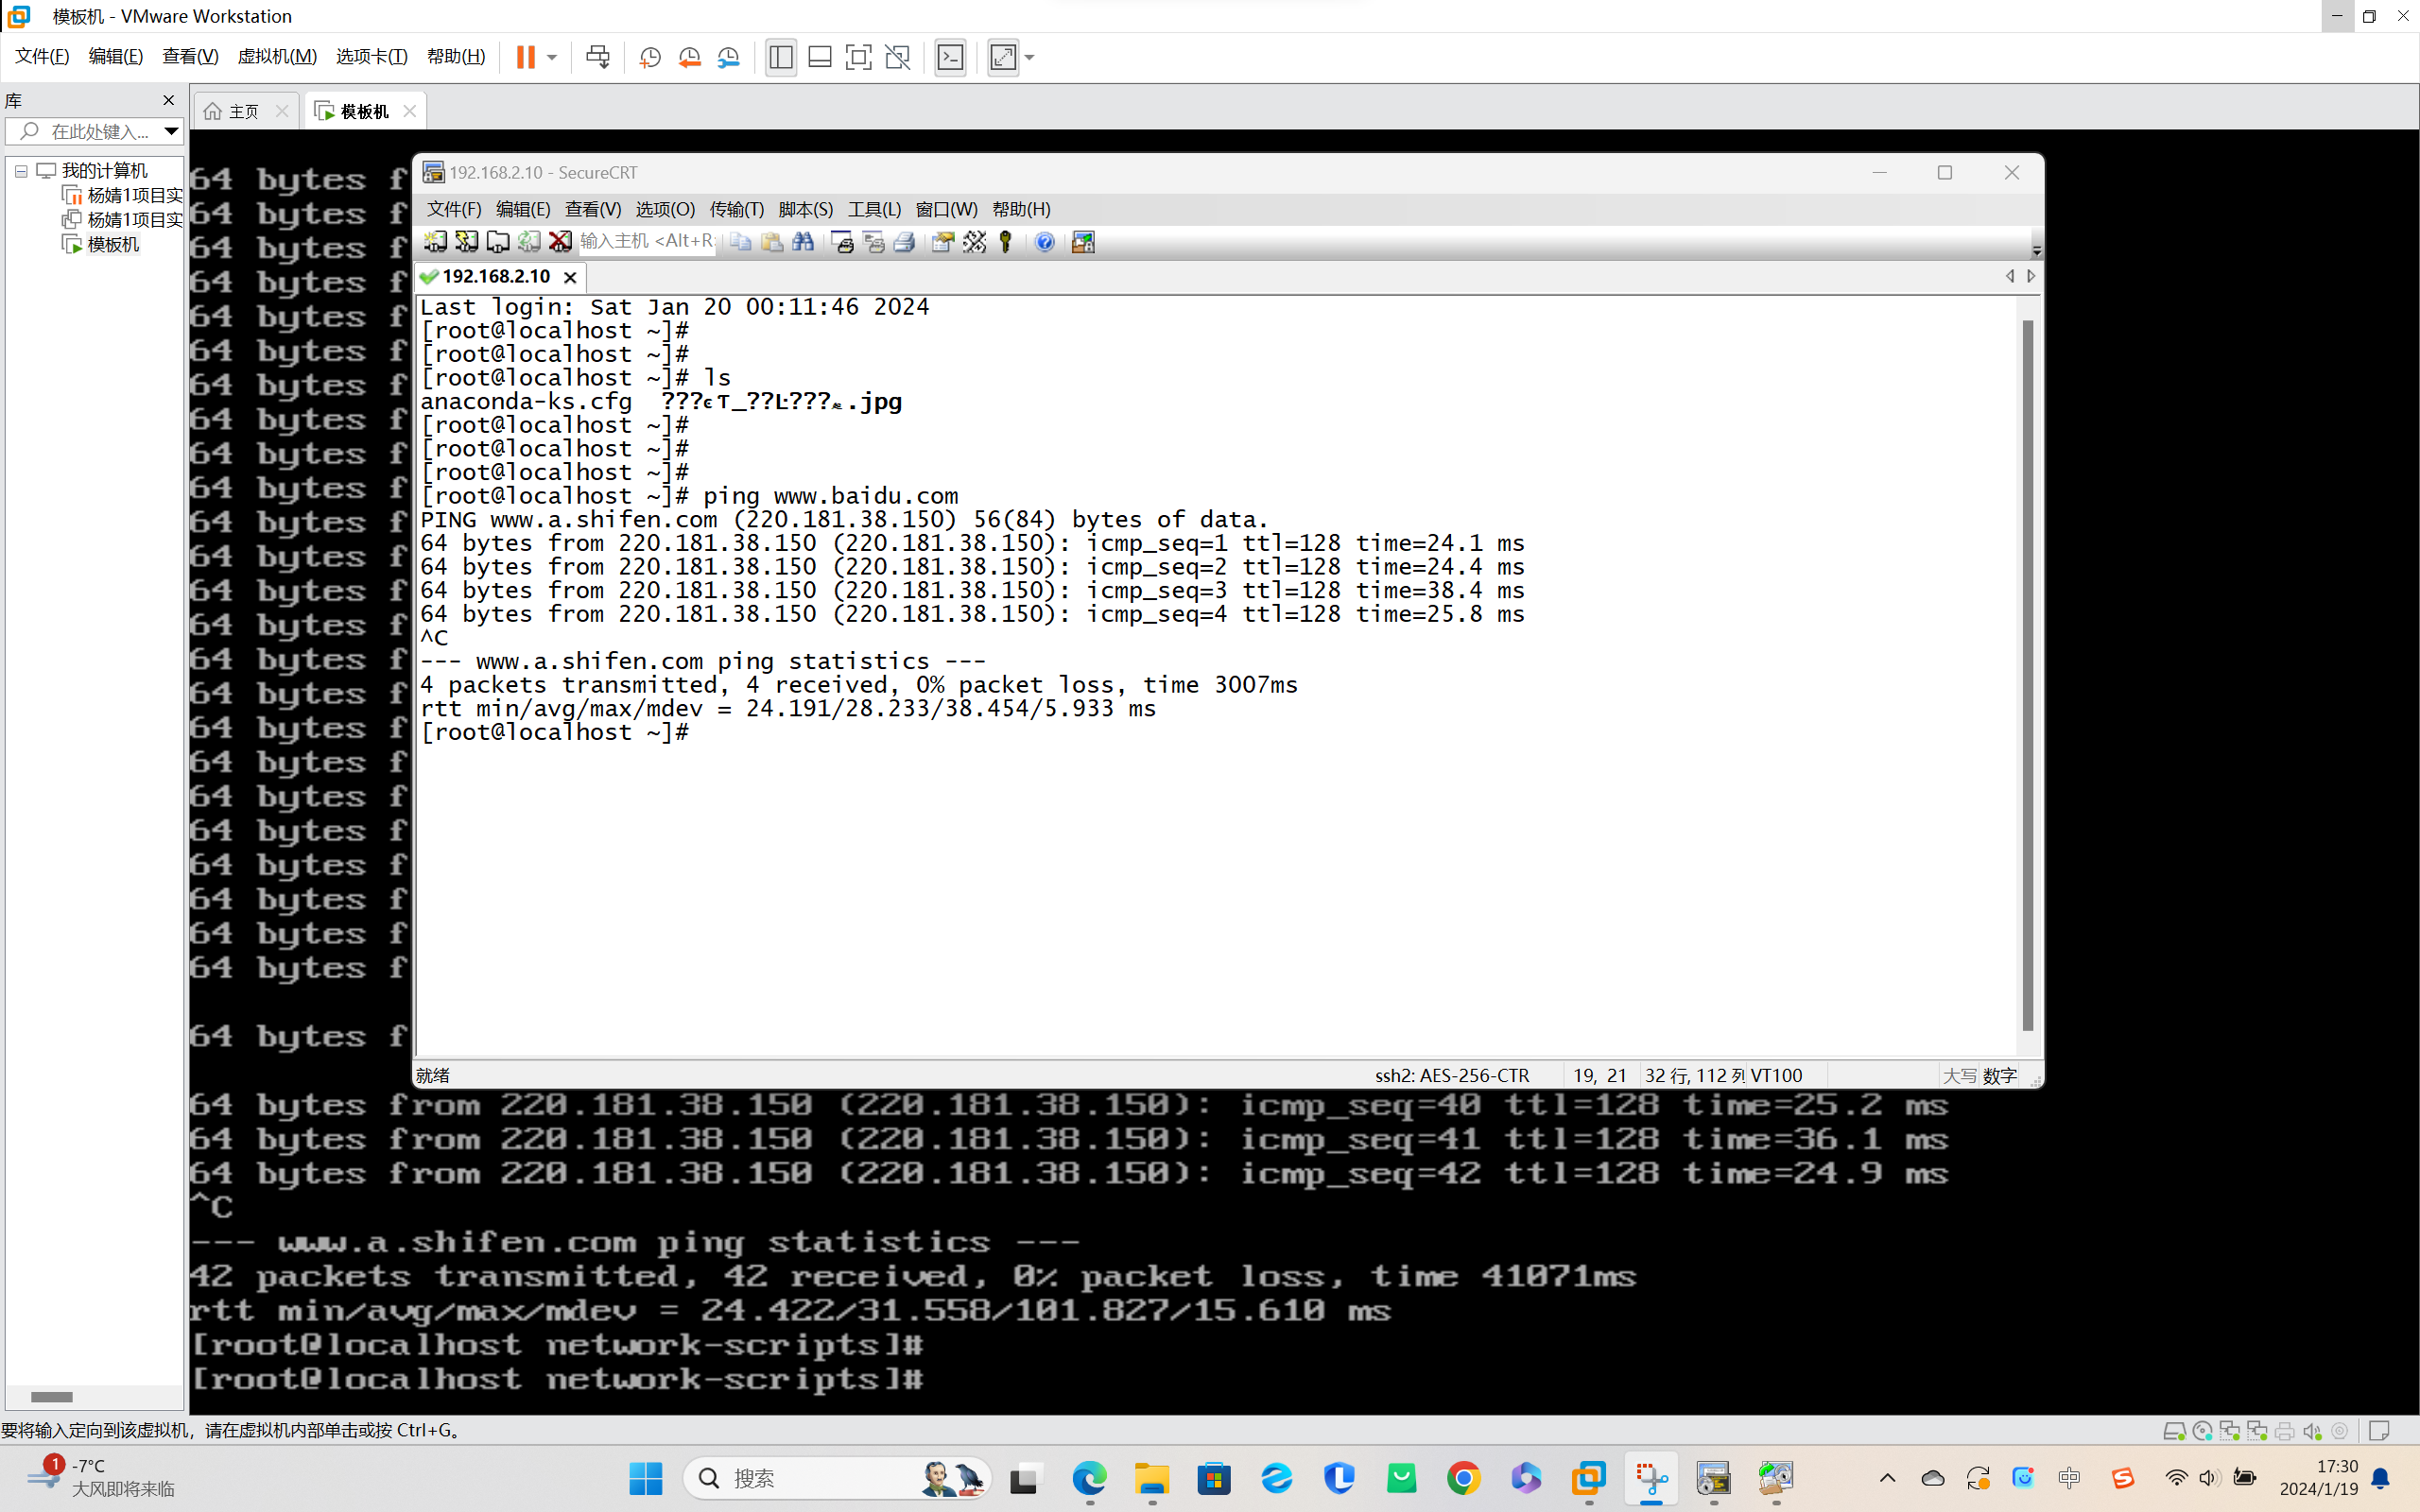The width and height of the screenshot is (2420, 1512).
Task: Click the Windows Start button on taskbar
Action: pos(646,1478)
